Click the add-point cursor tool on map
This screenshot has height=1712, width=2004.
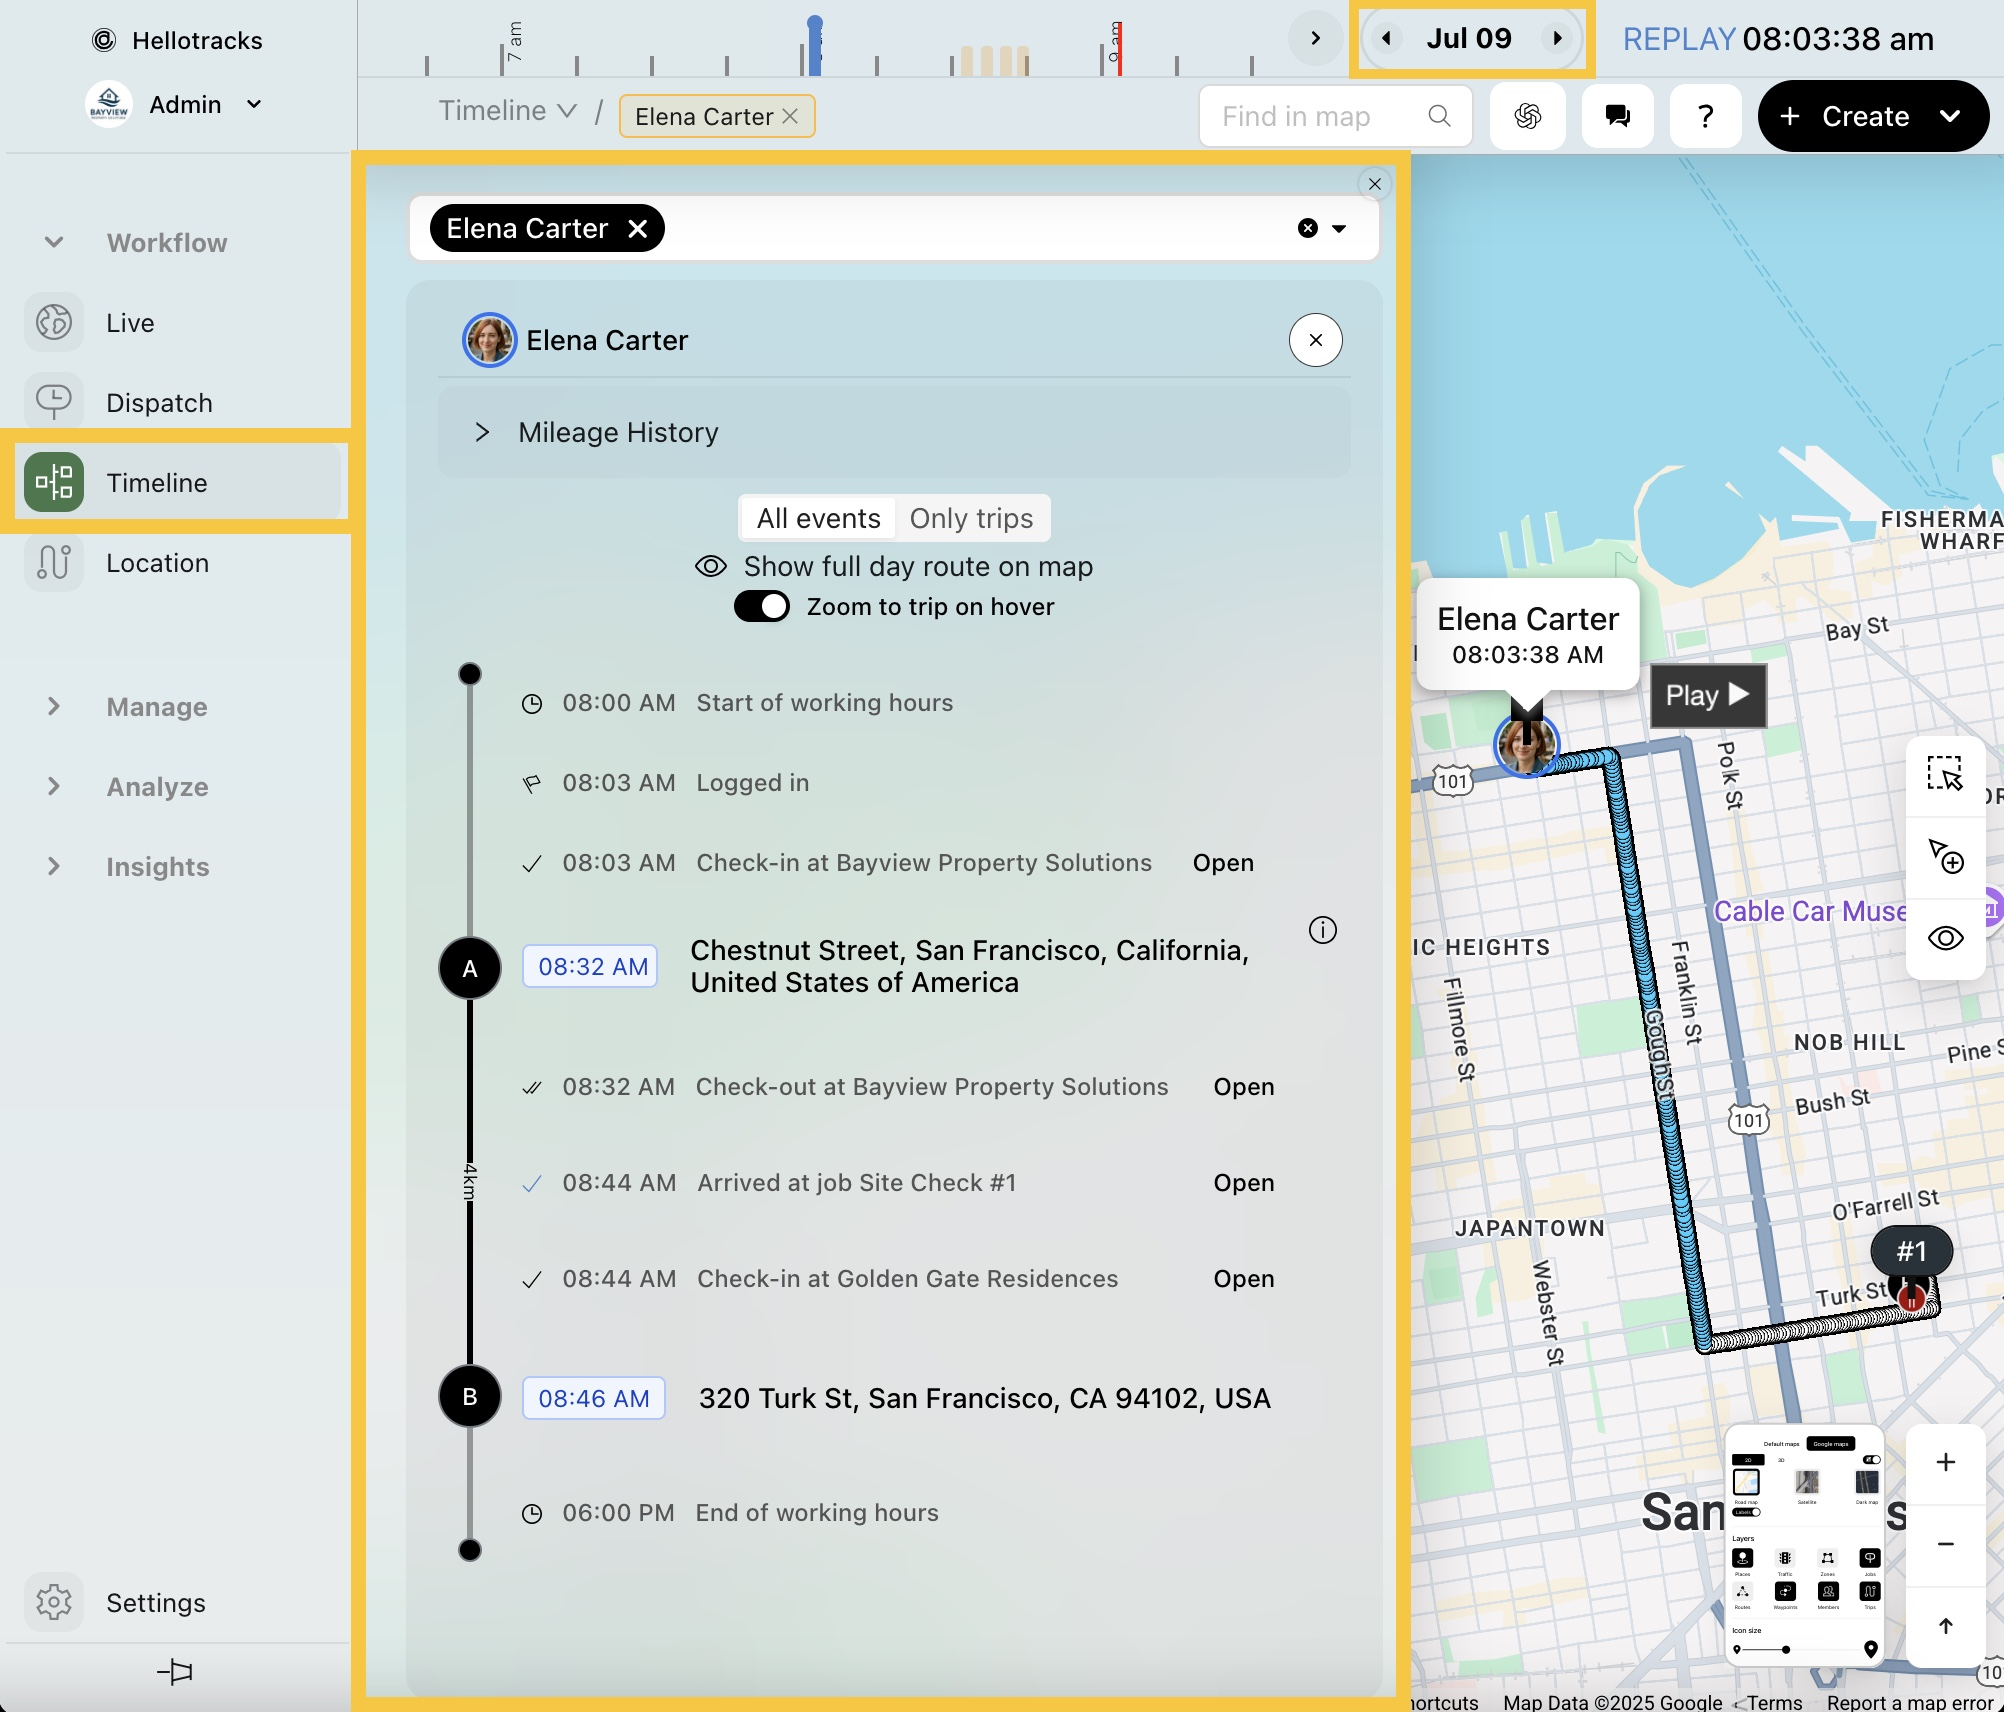(x=1945, y=856)
